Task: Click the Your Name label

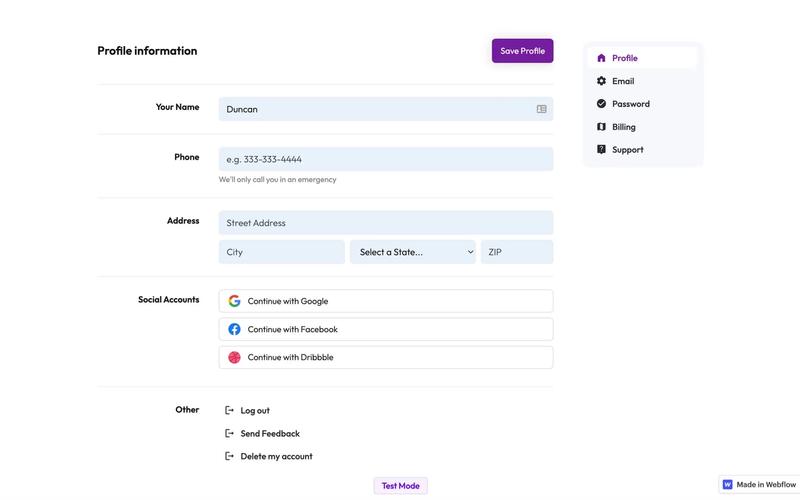Action: coord(178,107)
